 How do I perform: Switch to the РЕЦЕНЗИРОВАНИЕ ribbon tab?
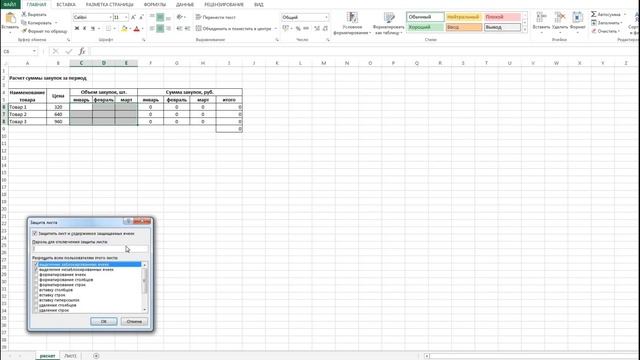click(224, 4)
